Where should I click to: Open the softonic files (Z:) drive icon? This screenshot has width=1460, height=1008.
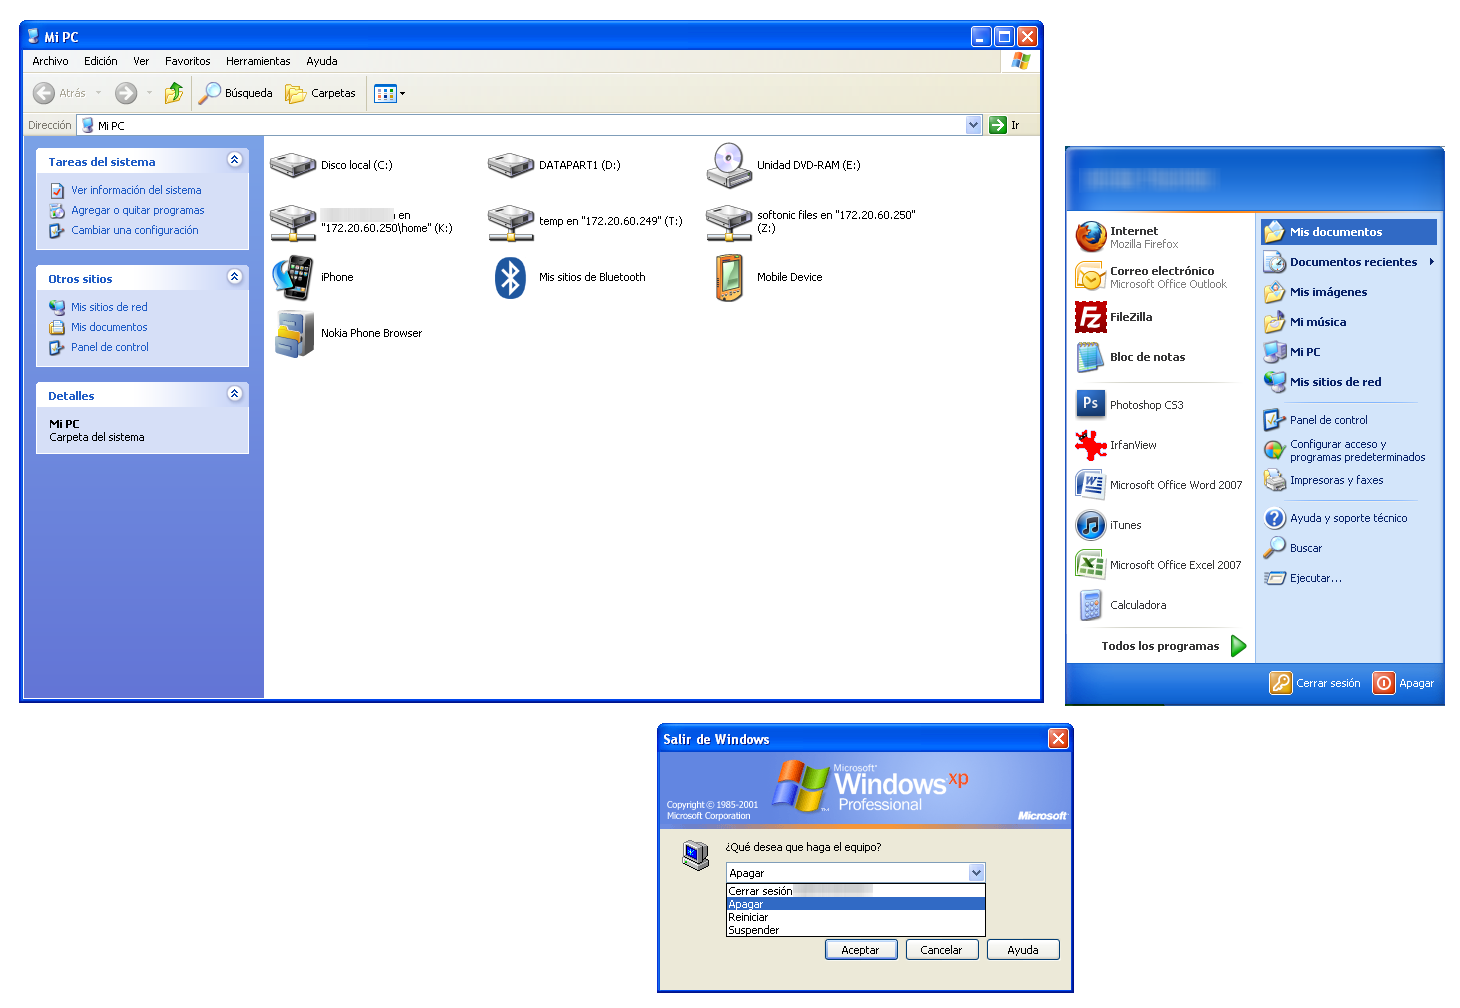click(x=729, y=222)
